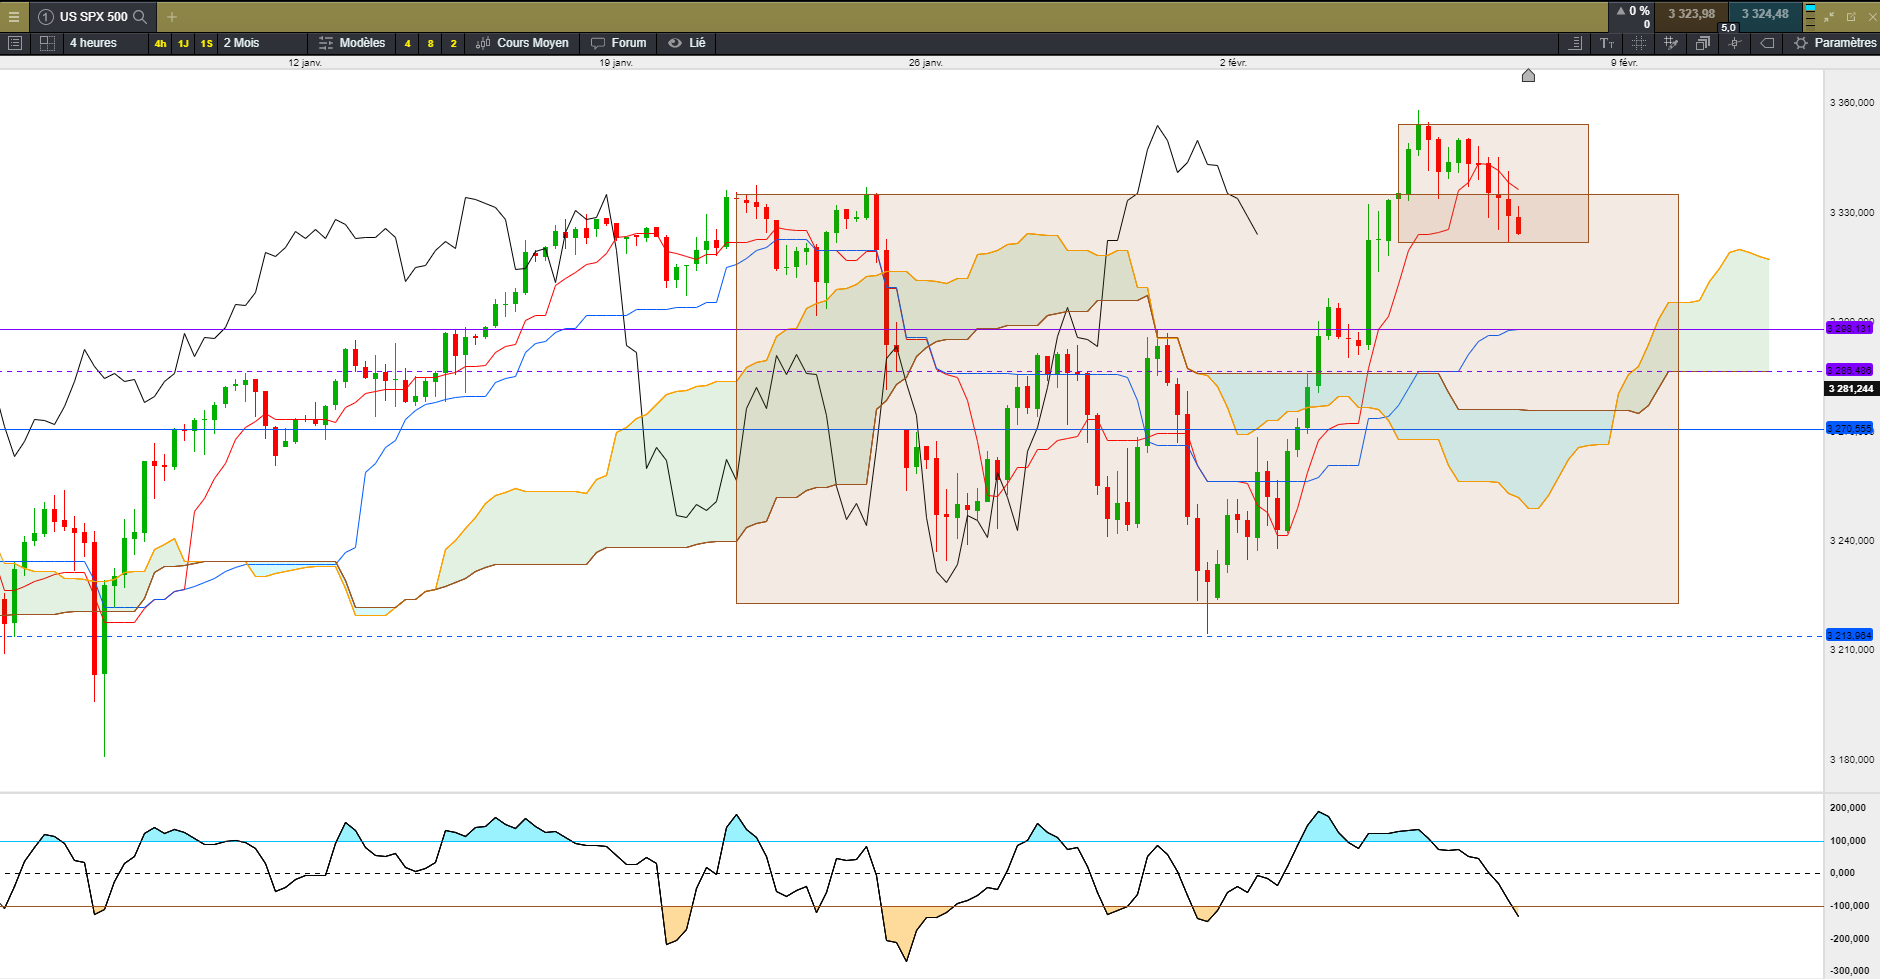Open Paramètres settings
The image size is (1880, 979).
1835,43
